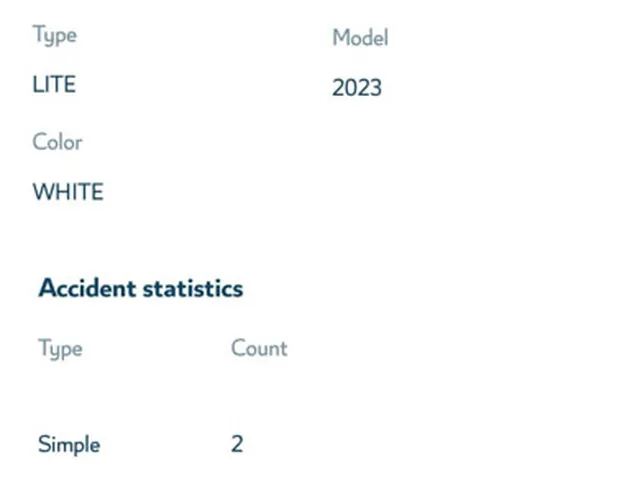Select the WHITE color value
640x480 pixels.
point(68,191)
